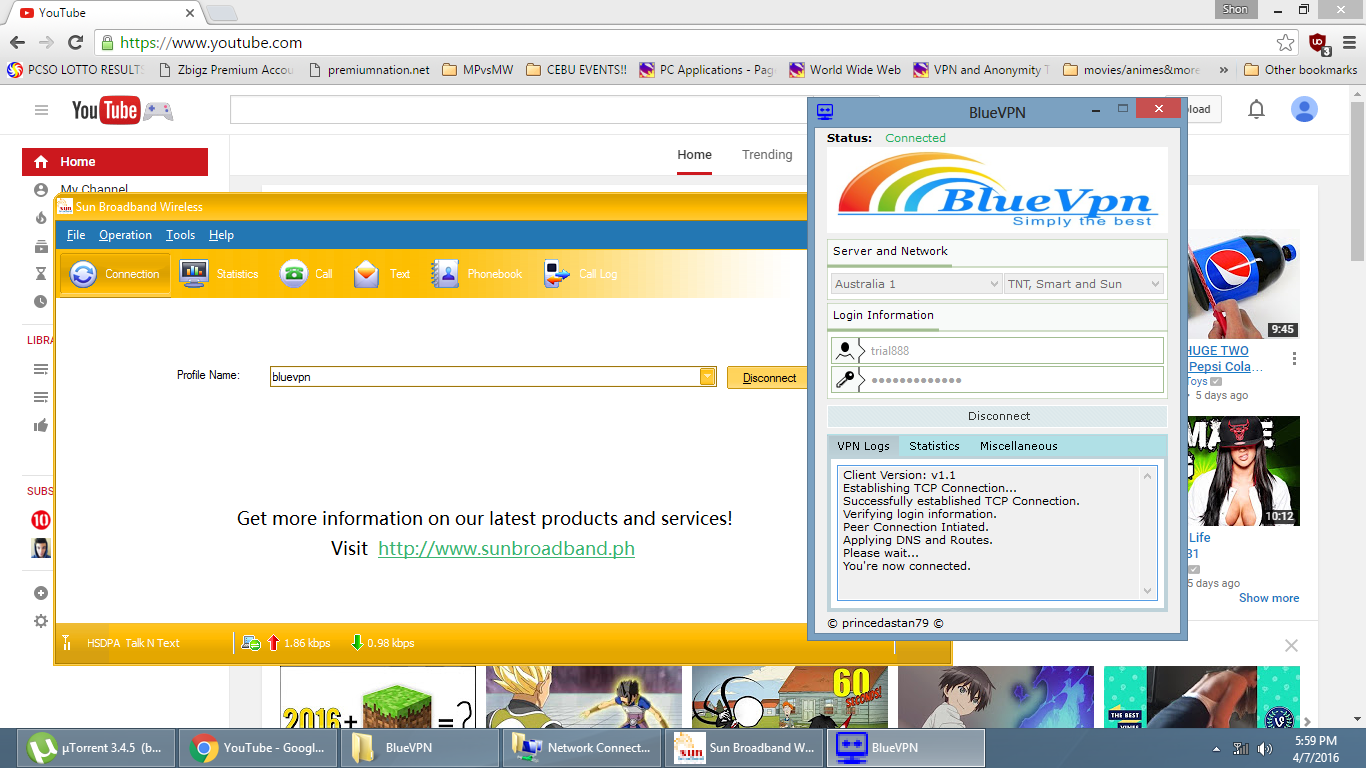The width and height of the screenshot is (1366, 768).
Task: Open premiumnation.net bookmark
Action: tap(368, 70)
